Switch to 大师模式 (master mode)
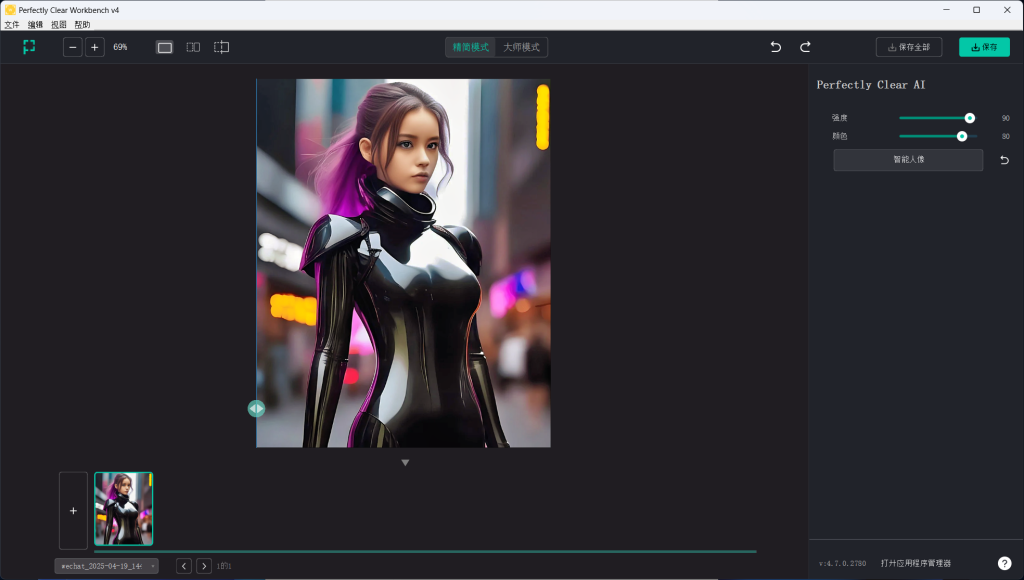Image resolution: width=1024 pixels, height=580 pixels. 521,47
